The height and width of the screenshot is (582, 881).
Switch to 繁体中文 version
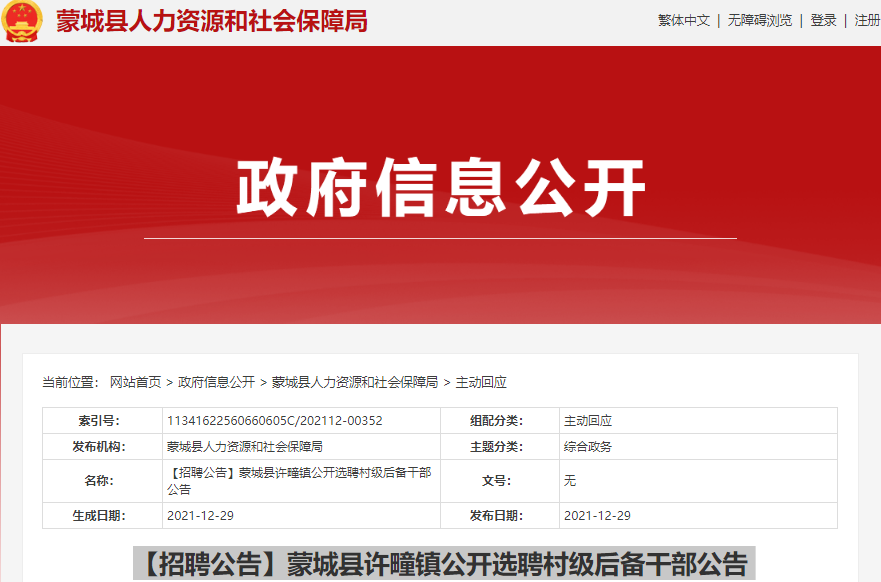pos(684,21)
